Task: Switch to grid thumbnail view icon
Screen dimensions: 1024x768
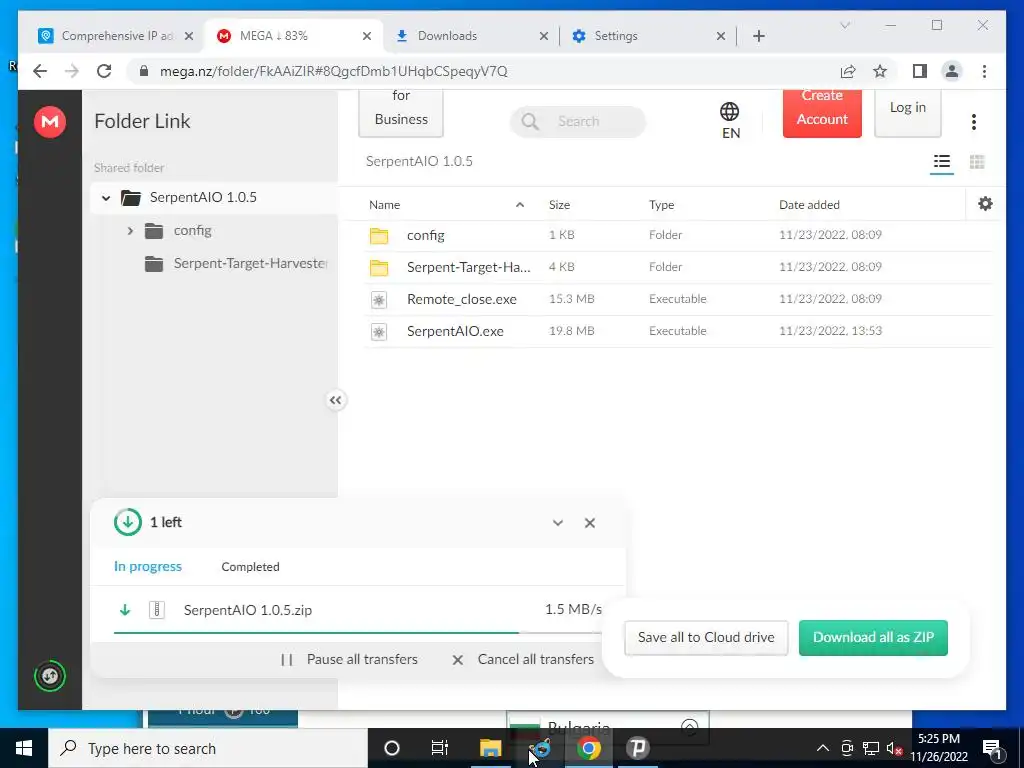Action: [977, 161]
